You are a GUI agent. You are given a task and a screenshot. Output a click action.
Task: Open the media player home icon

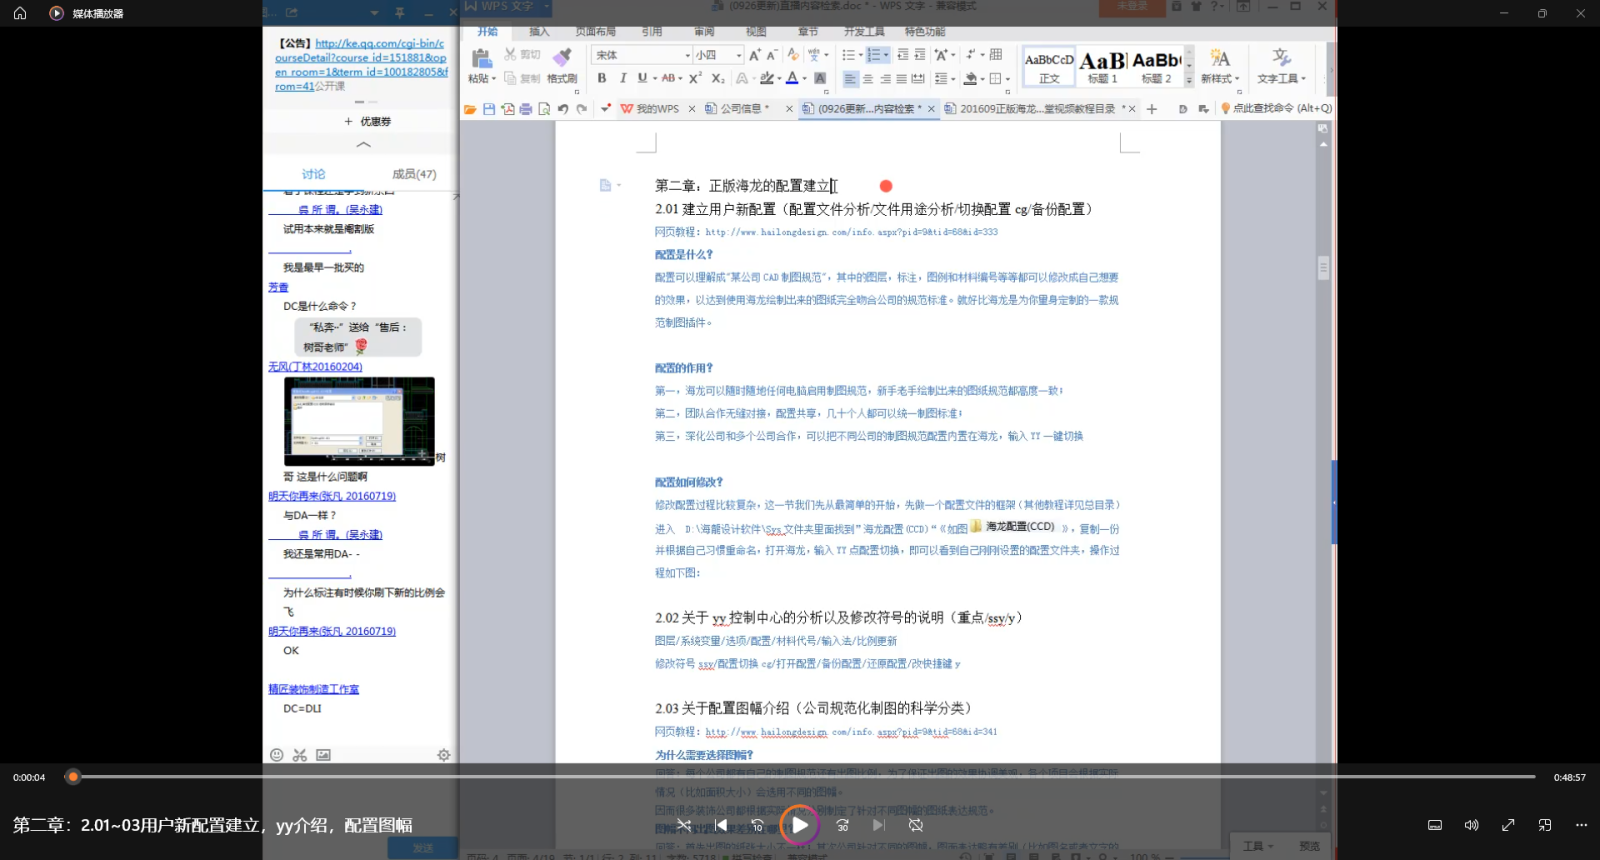point(20,13)
